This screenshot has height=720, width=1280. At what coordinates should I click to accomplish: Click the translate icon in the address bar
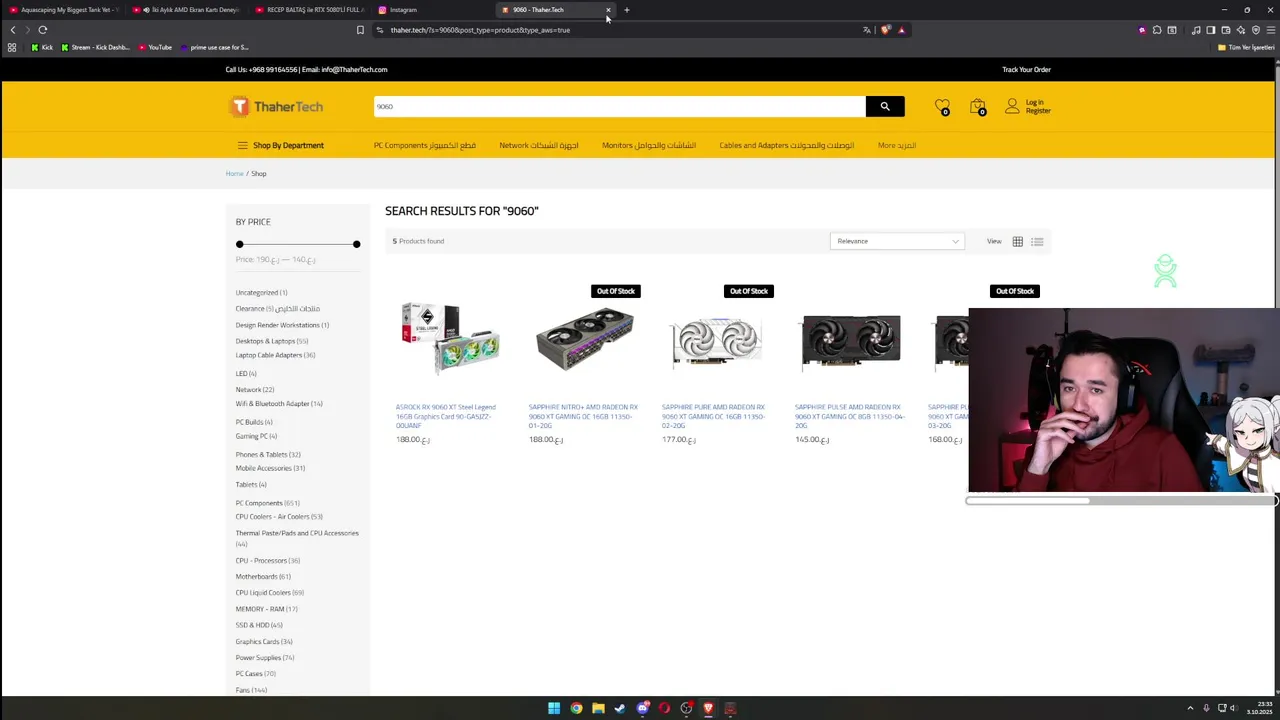click(x=867, y=30)
